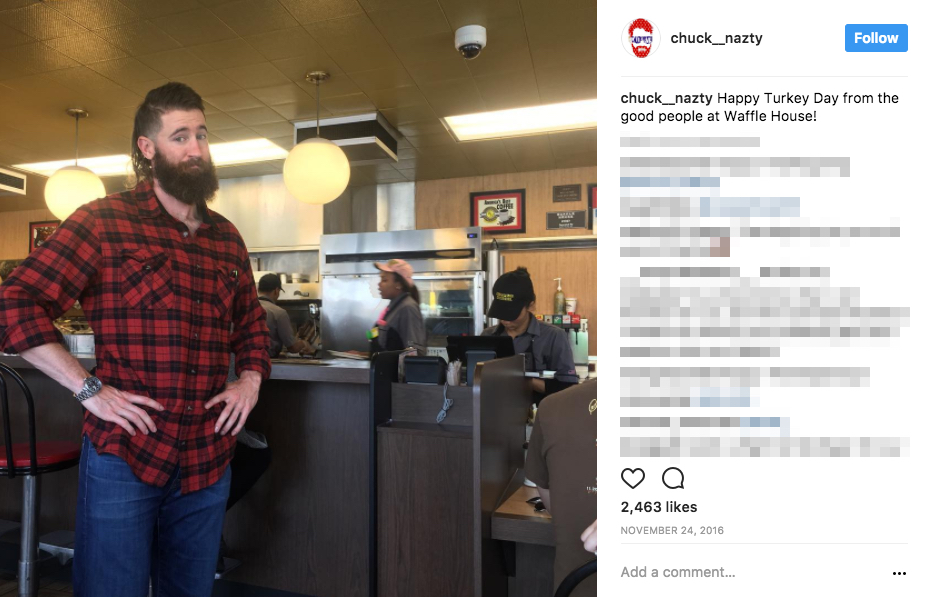Open the chuck__nazty username in post header

click(716, 38)
